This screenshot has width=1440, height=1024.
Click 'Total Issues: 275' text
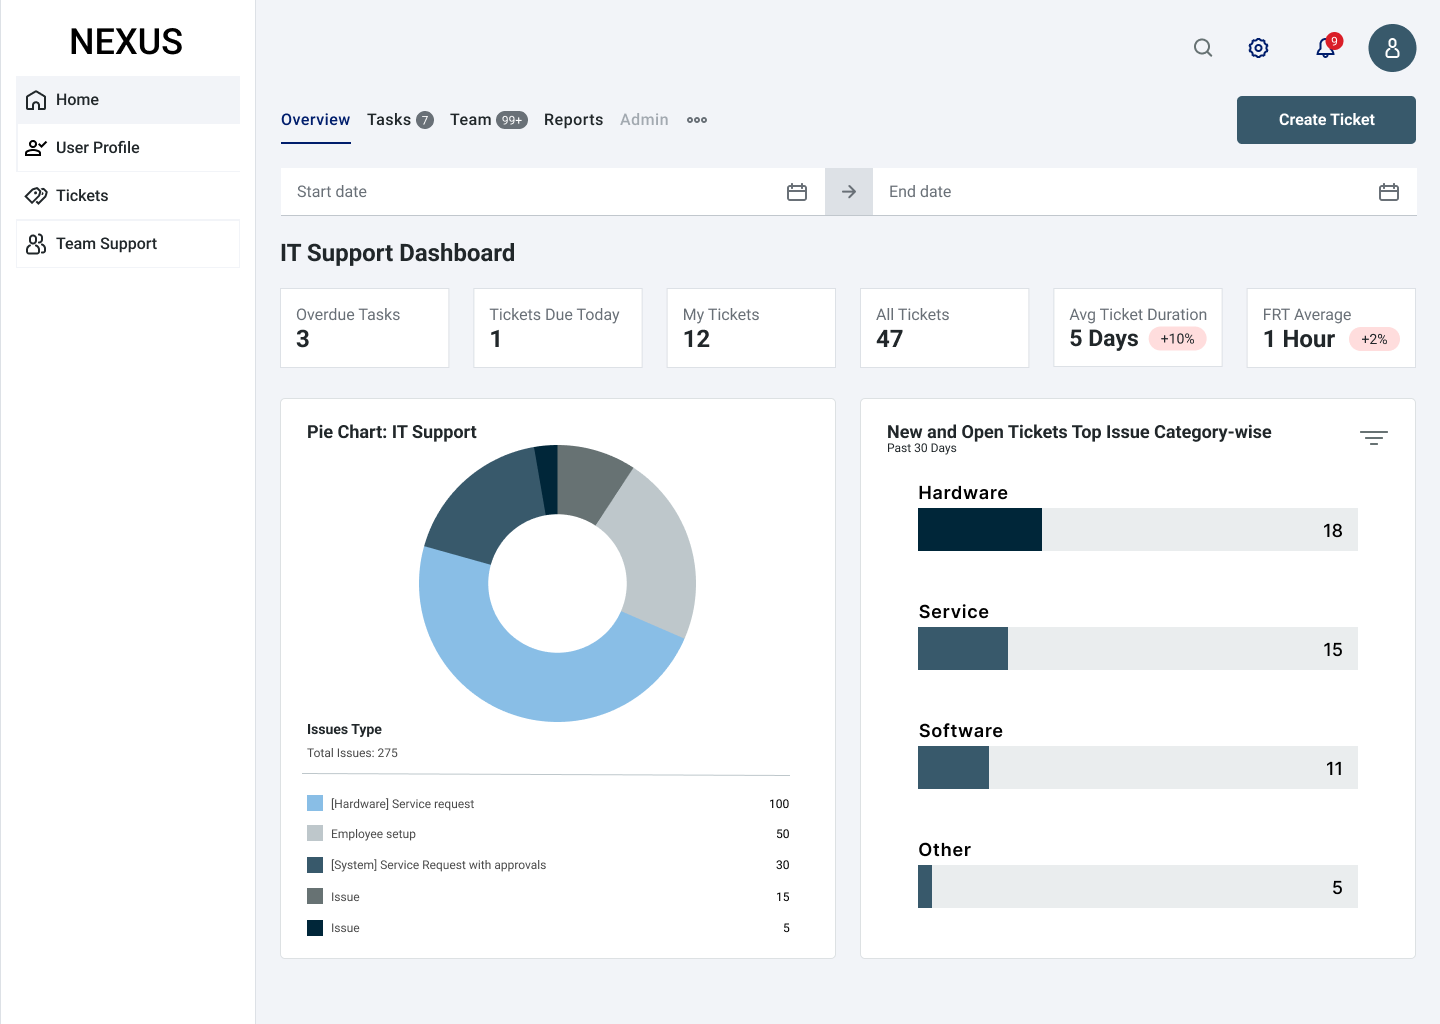click(x=352, y=753)
